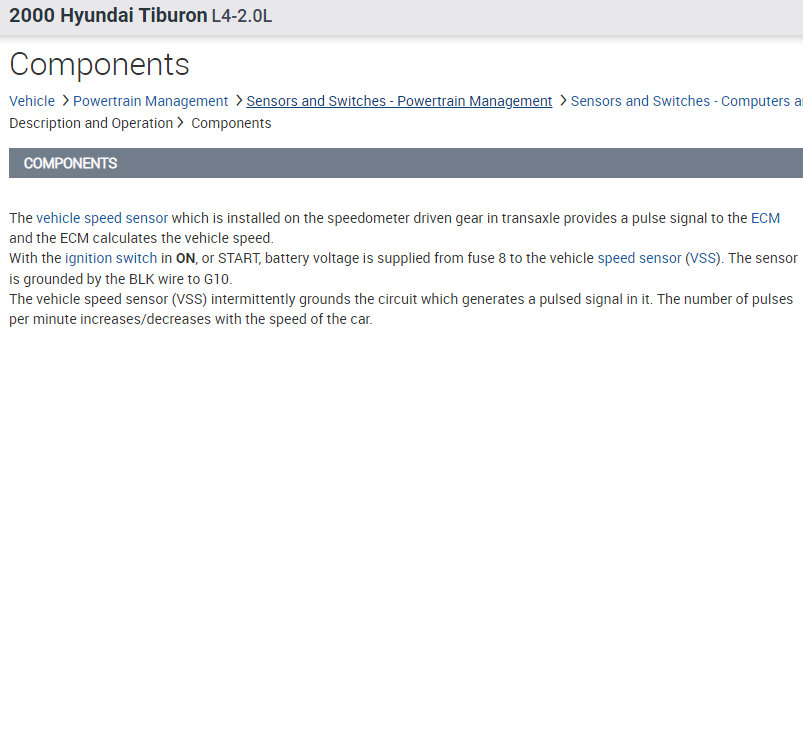The height and width of the screenshot is (736, 803).
Task: Click the Description and Operation breadcrumb
Action: tap(91, 123)
